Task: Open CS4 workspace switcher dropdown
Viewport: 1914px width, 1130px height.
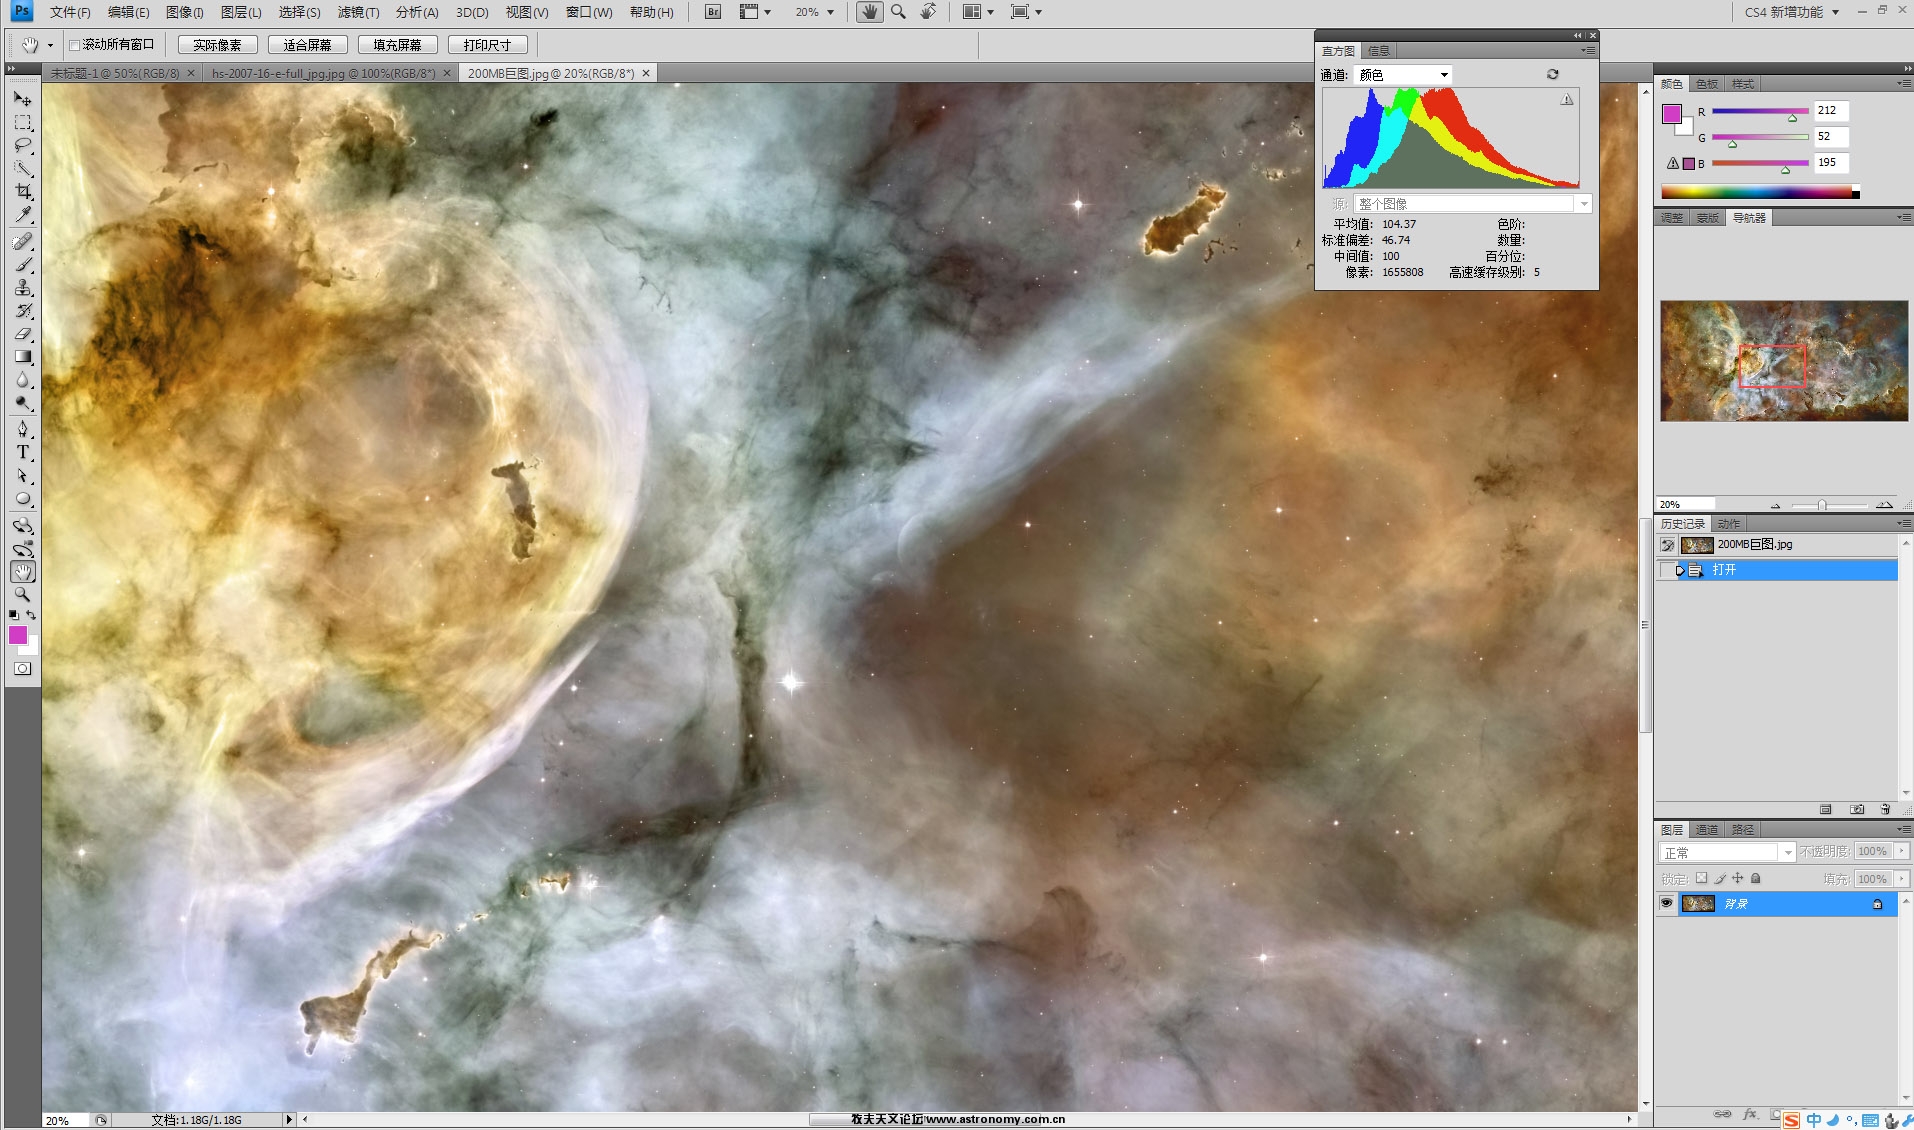Action: point(1792,12)
